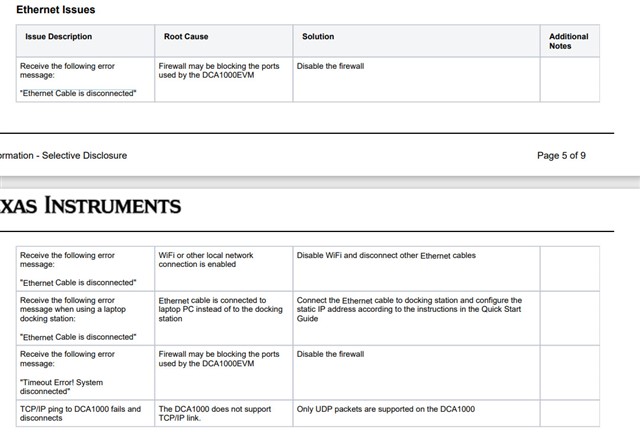Click the issue description cell in the first table
The width and height of the screenshot is (640, 437).
coord(85,80)
